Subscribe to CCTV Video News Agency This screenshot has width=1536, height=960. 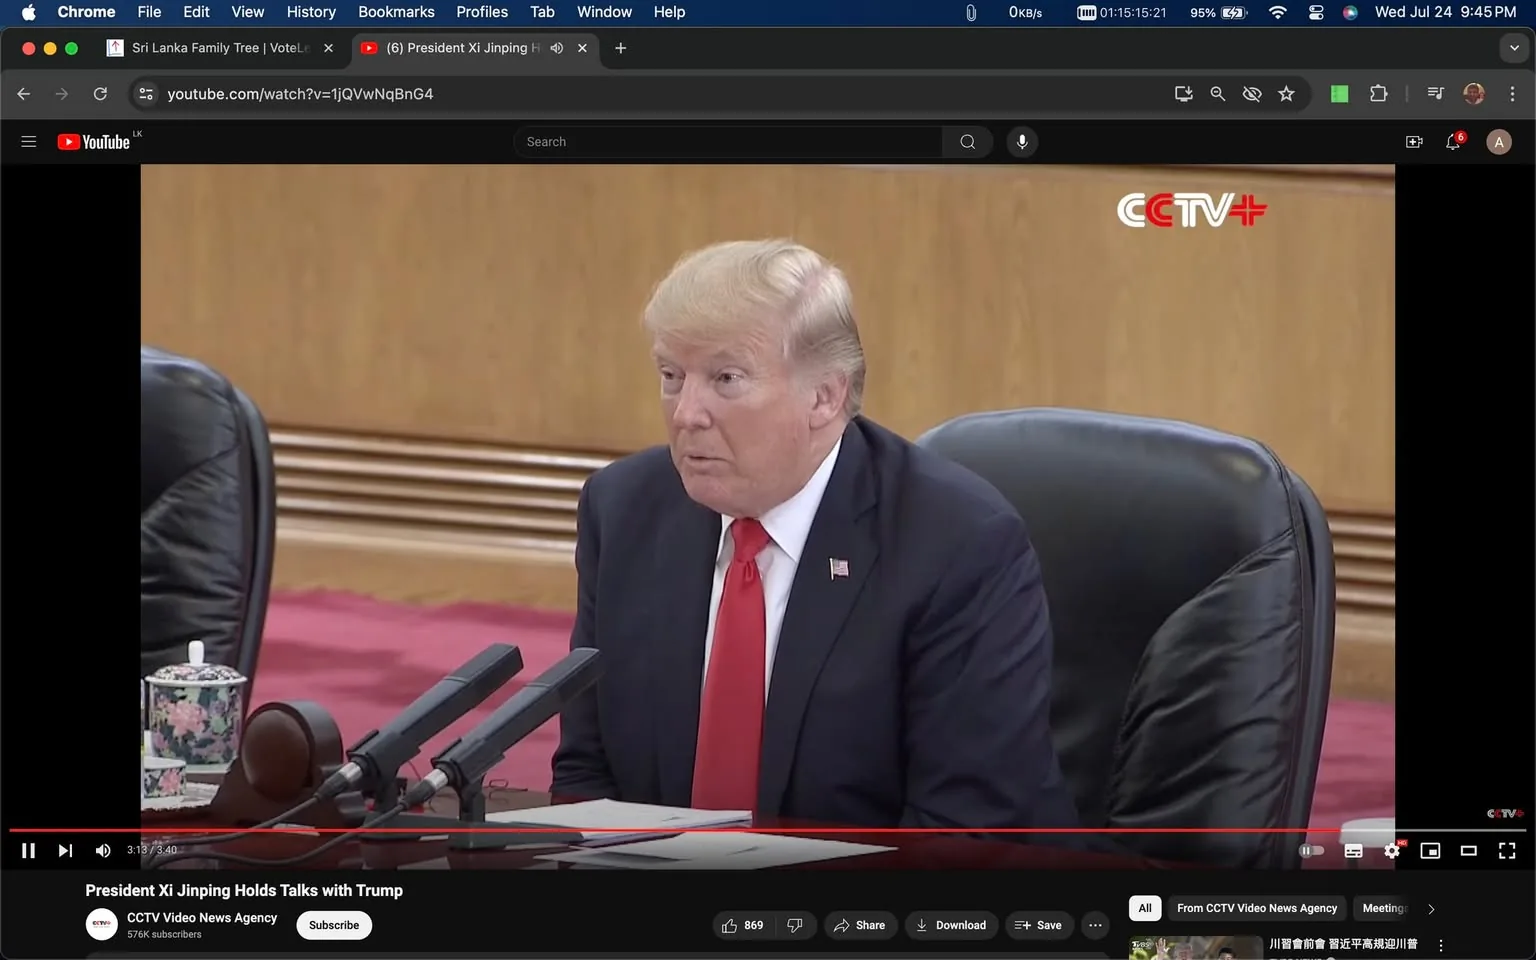333,925
